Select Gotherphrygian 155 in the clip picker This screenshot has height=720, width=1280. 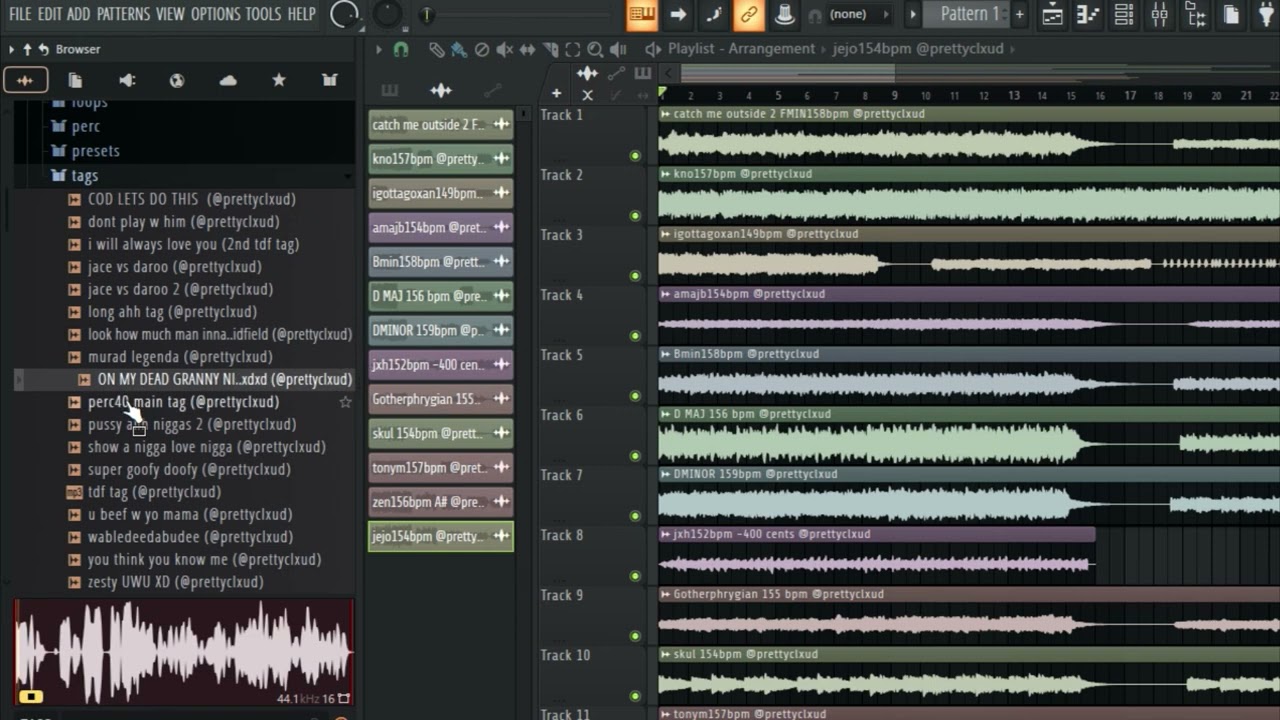pos(440,399)
